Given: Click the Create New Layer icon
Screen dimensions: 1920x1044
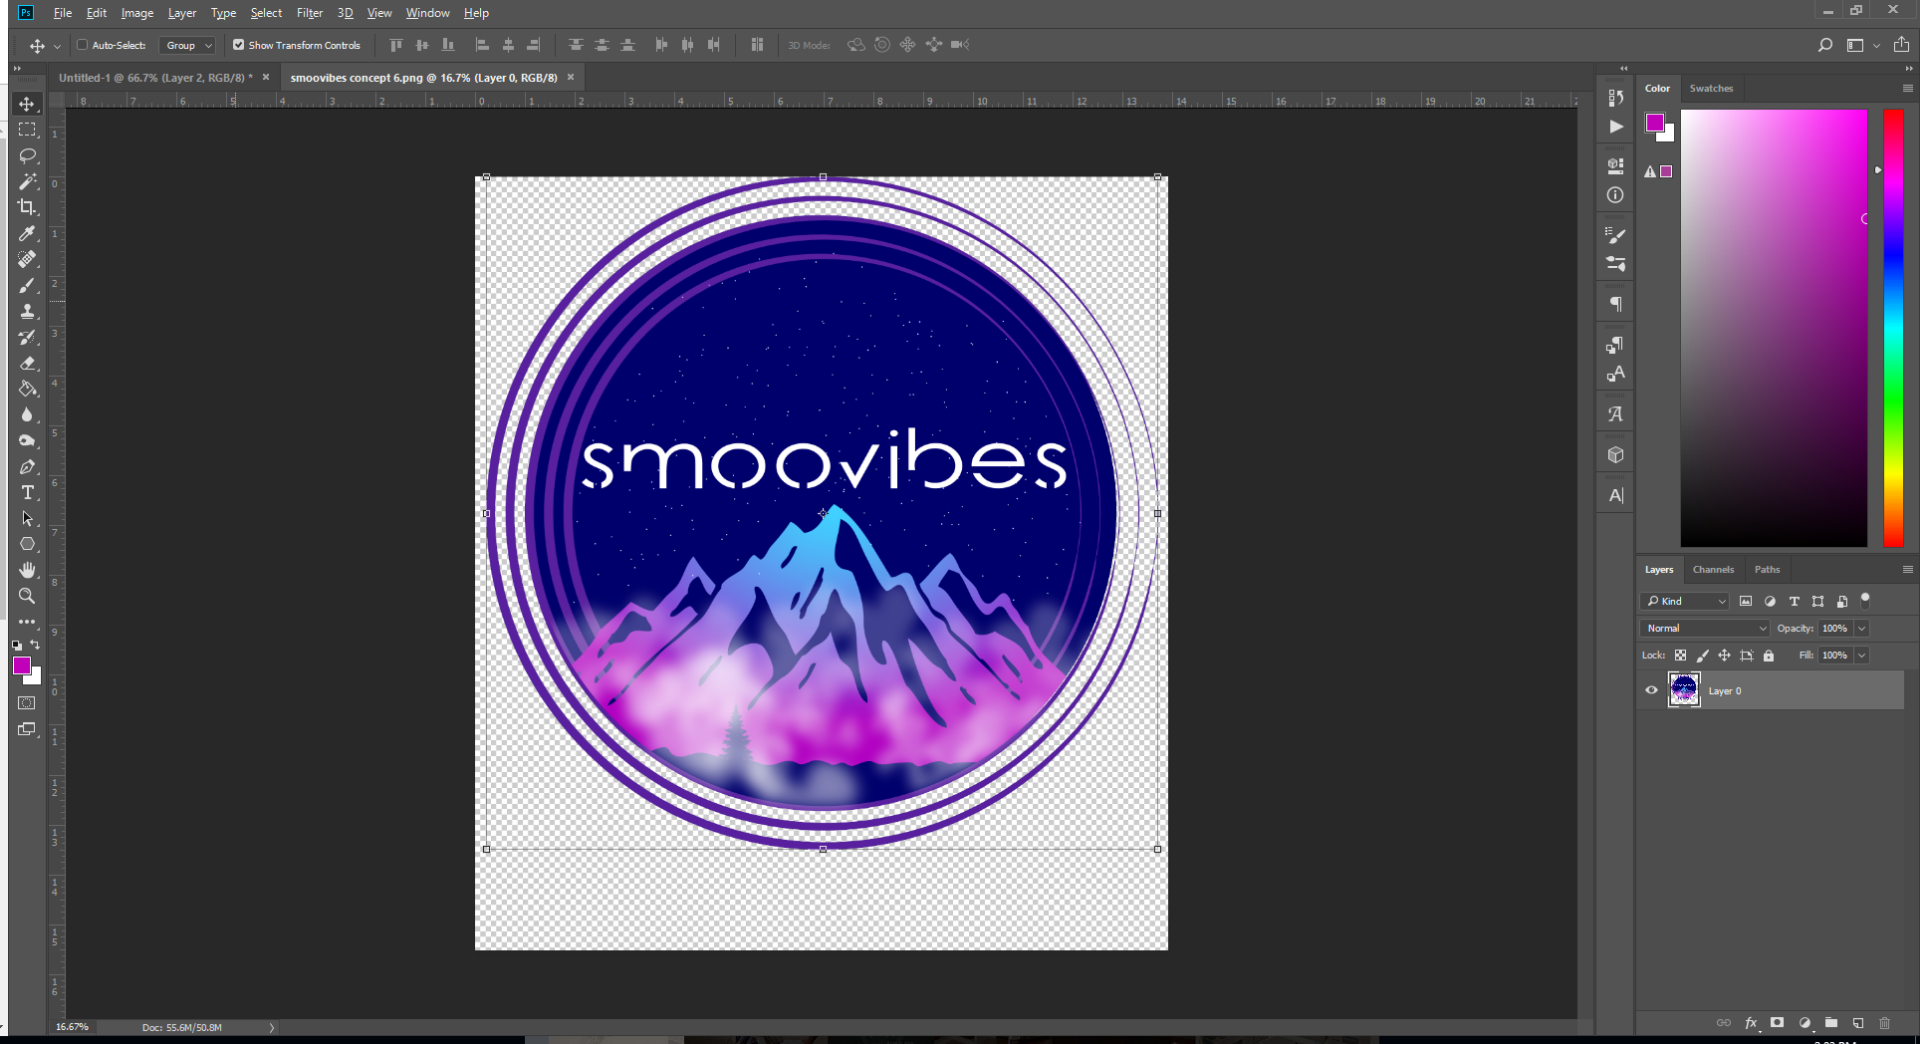Looking at the screenshot, I should 1858,1023.
